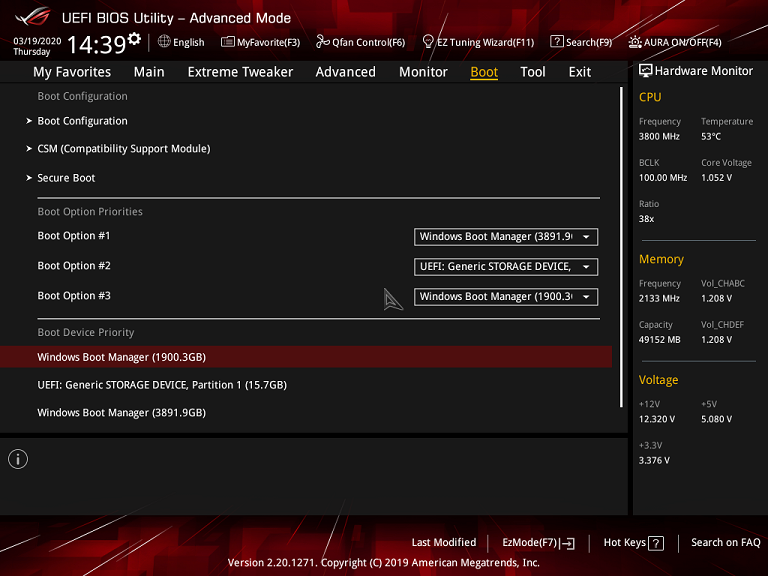The image size is (768, 576).
Task: Click the Hardware Monitor display icon
Action: tap(645, 71)
